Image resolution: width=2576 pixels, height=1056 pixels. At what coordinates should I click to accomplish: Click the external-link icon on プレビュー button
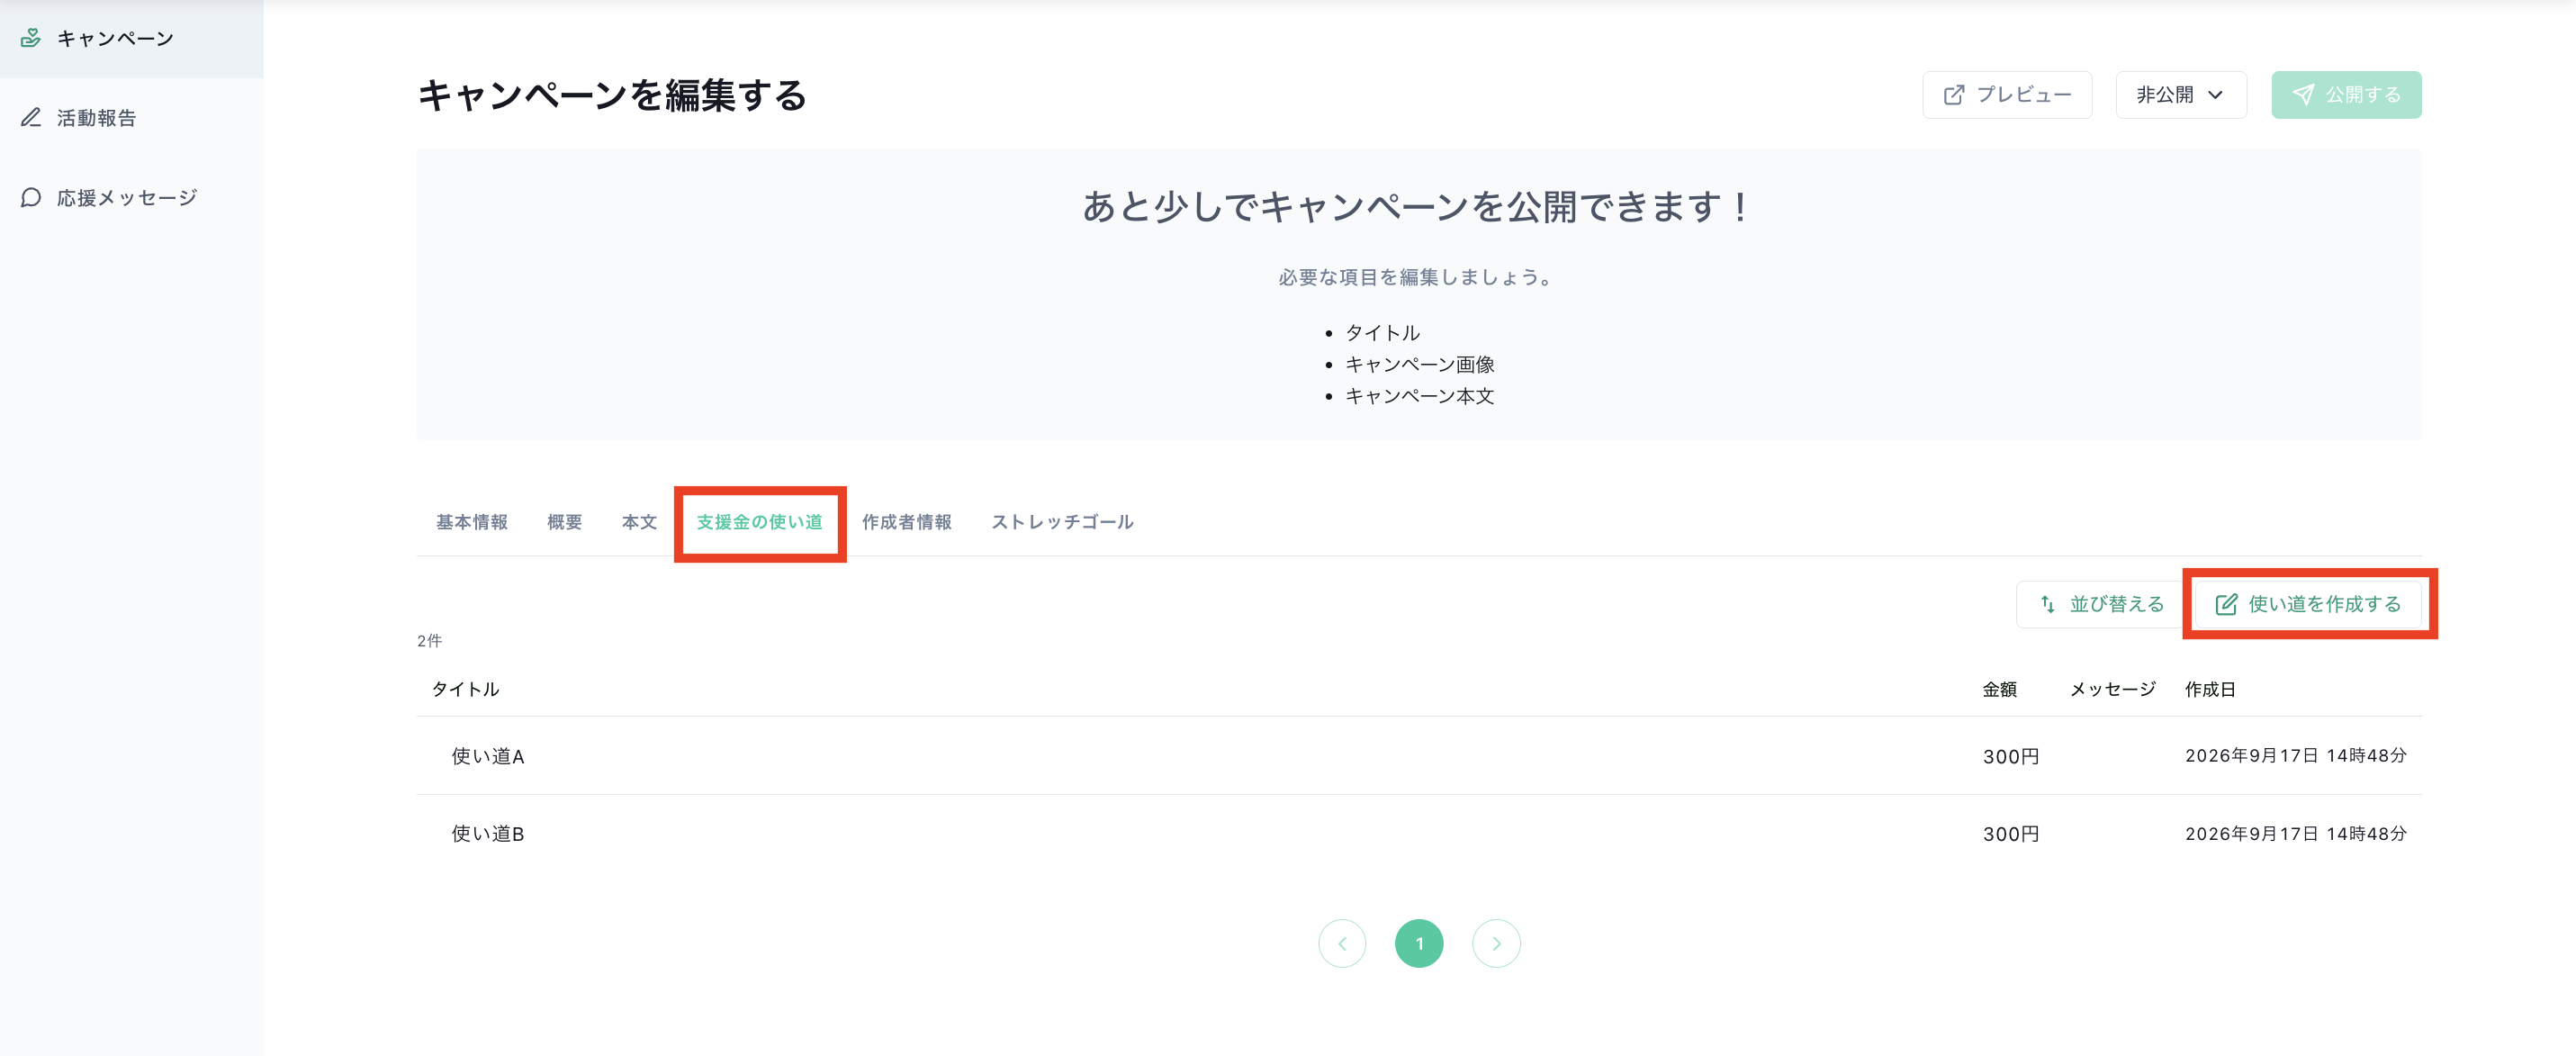1953,95
